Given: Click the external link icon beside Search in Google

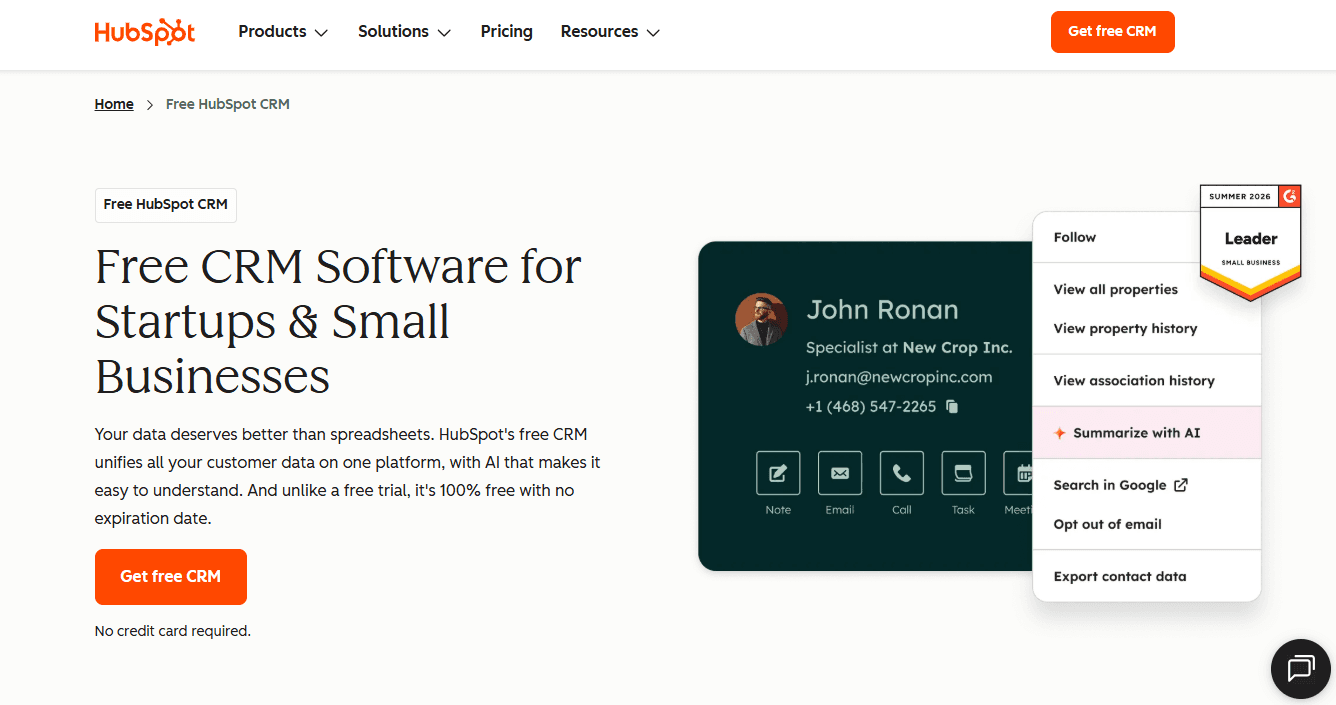Looking at the screenshot, I should tap(1181, 485).
